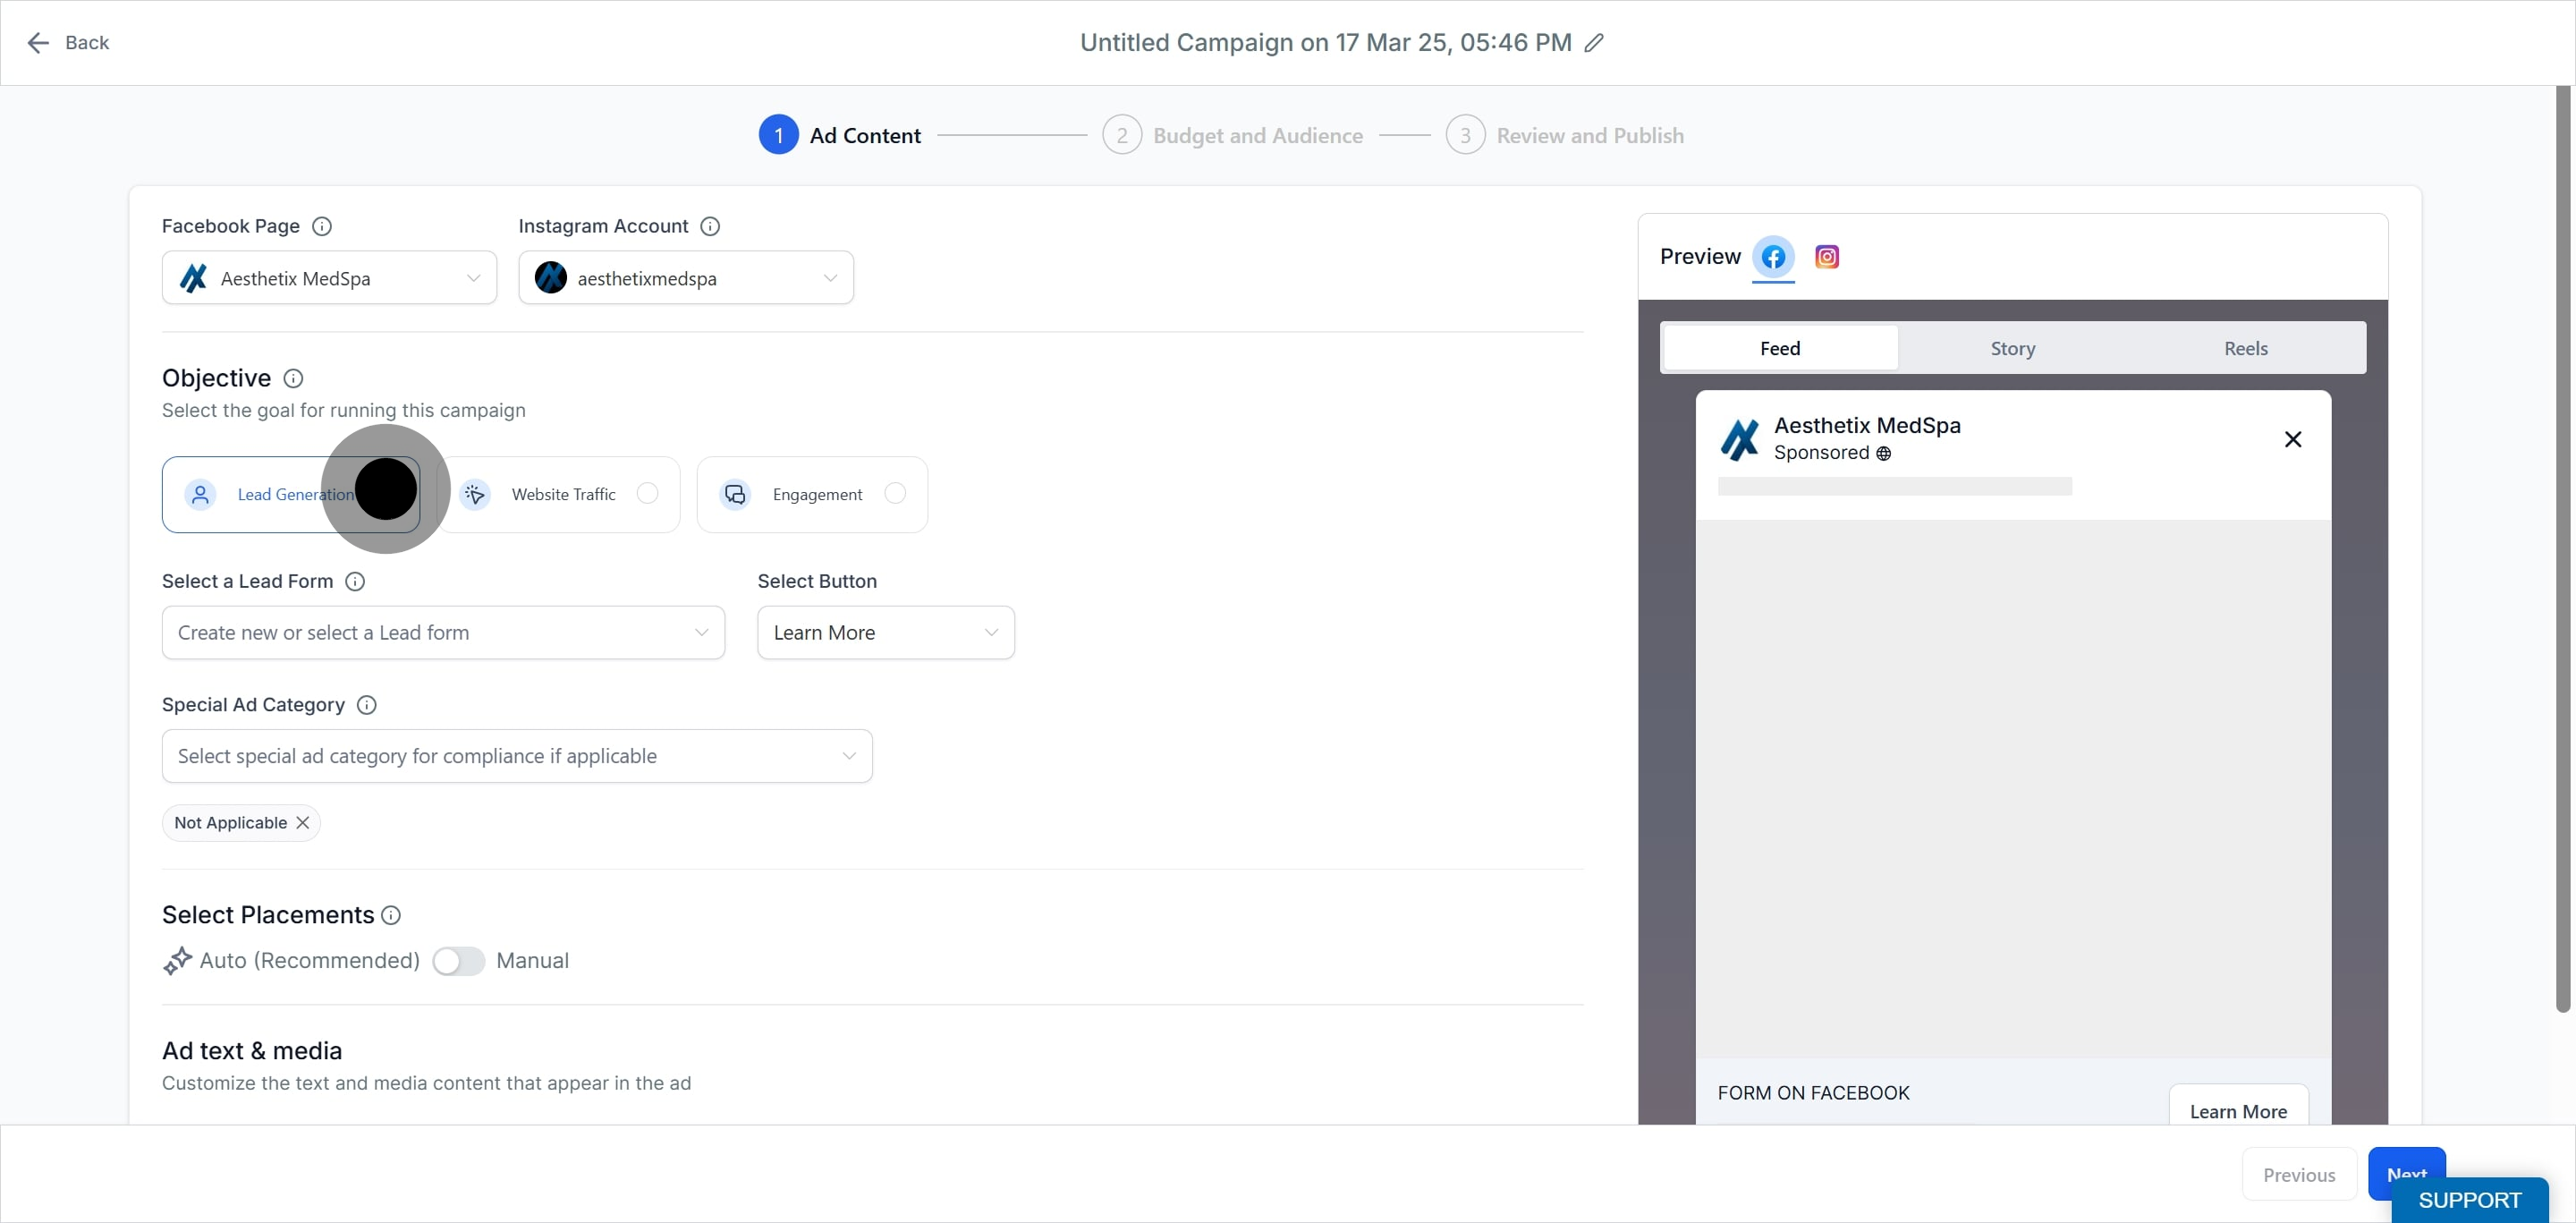Select the Website Traffic objective radio

pyautogui.click(x=648, y=493)
